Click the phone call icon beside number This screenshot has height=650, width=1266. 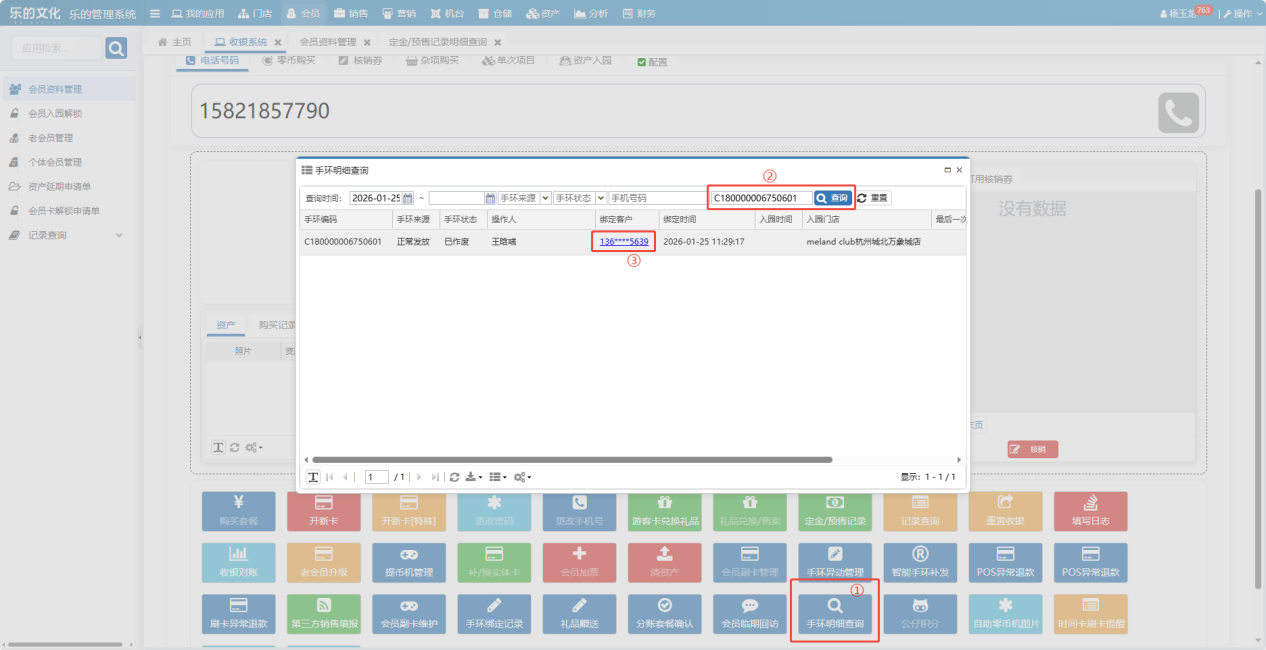1178,113
